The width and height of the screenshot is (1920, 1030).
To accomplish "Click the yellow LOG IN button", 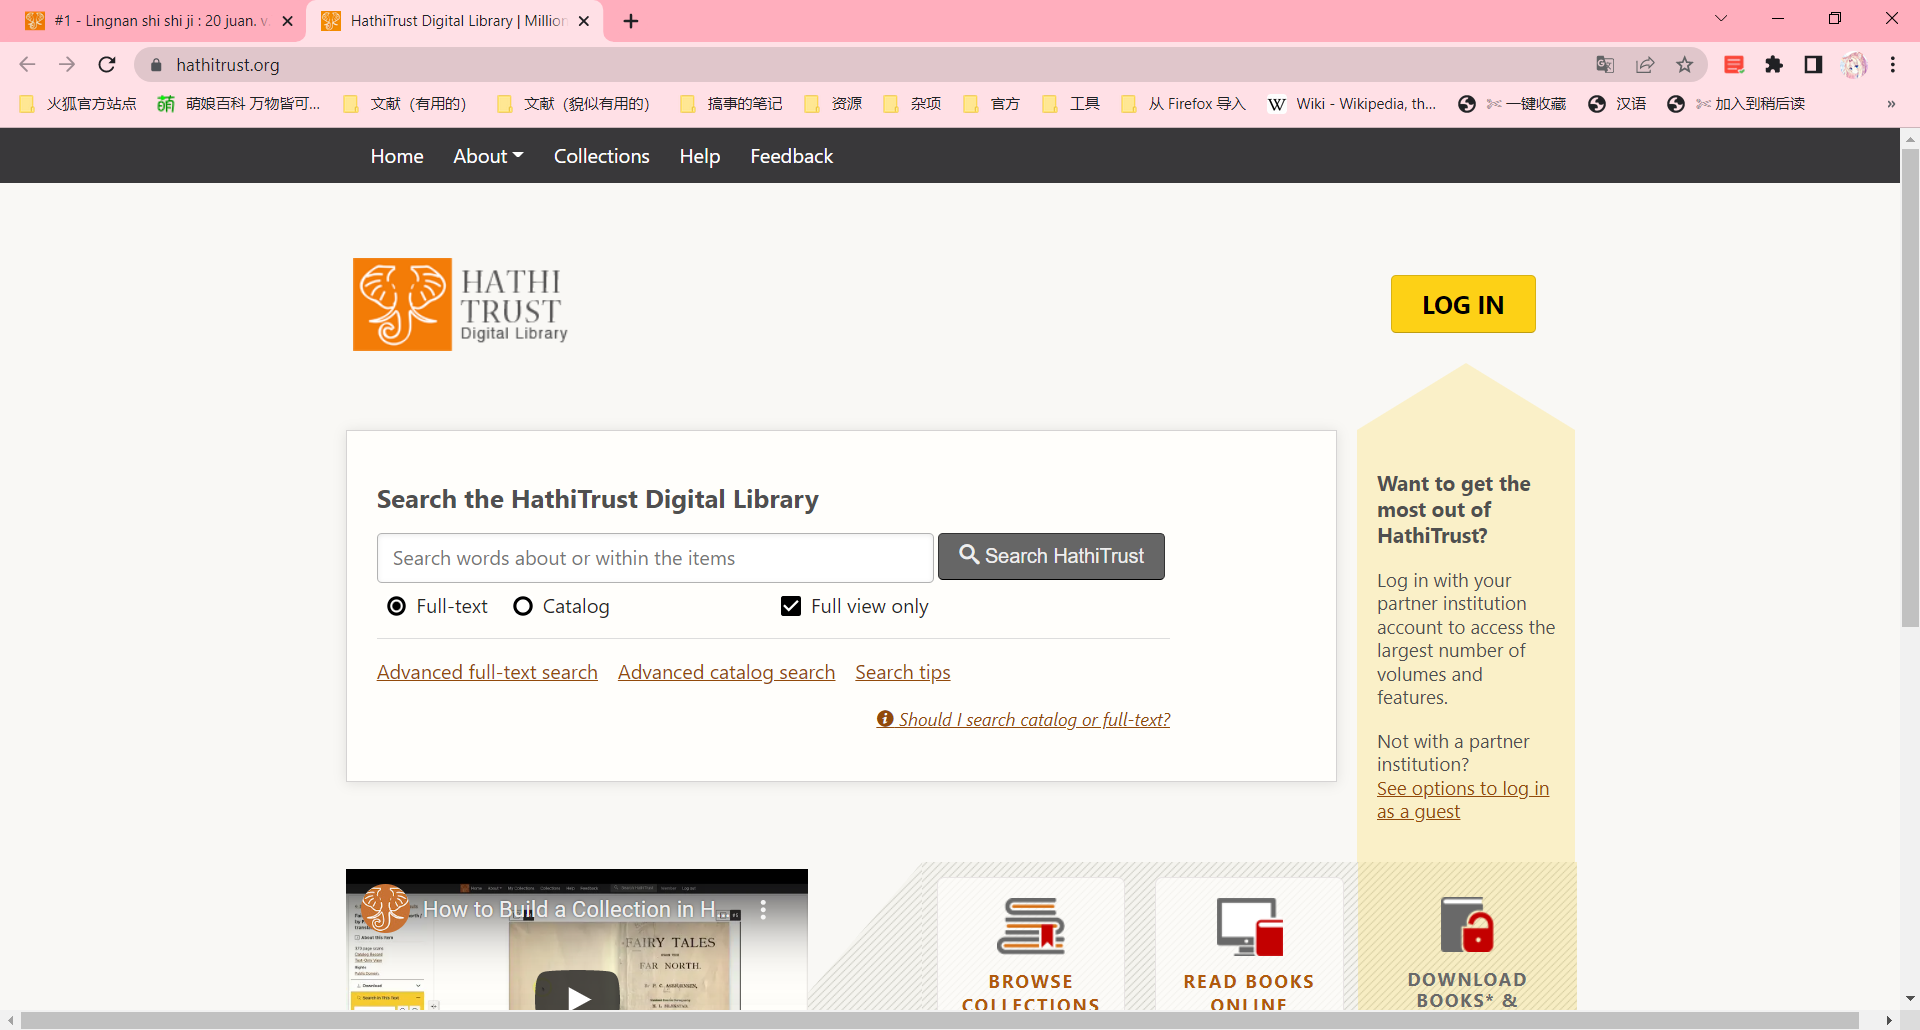I will 1462,304.
